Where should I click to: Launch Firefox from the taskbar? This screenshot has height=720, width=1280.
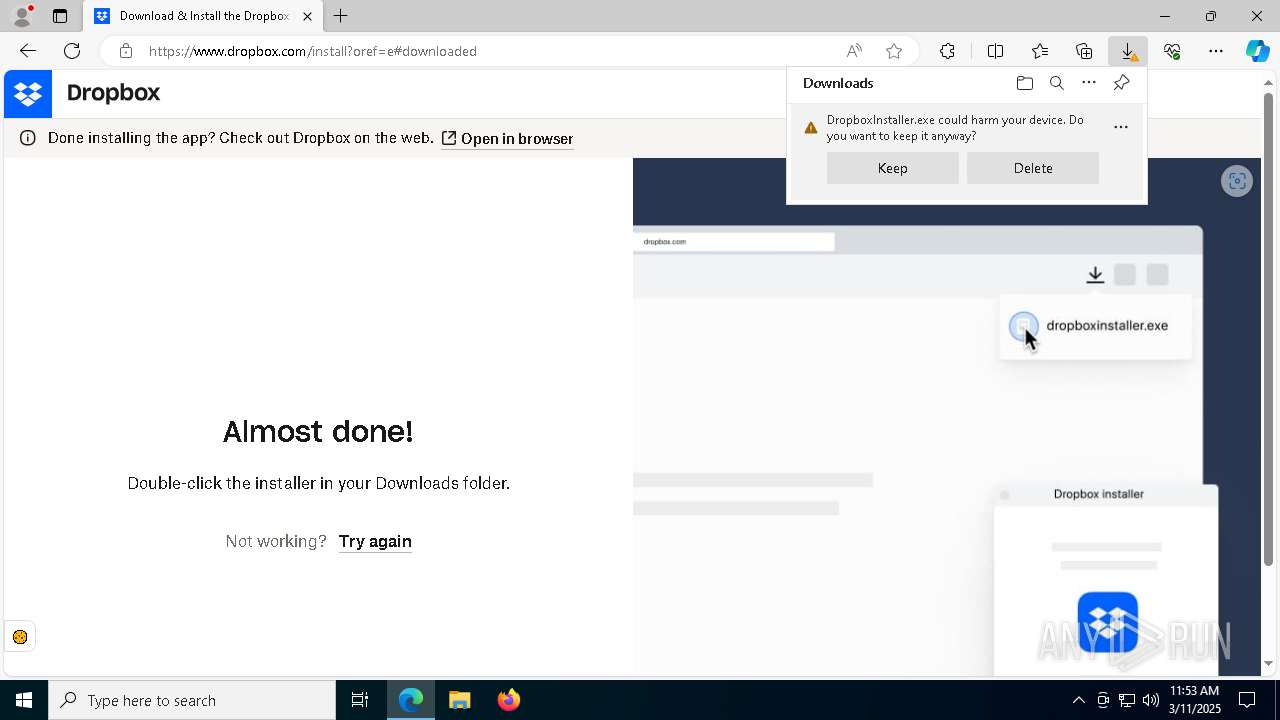pyautogui.click(x=509, y=700)
